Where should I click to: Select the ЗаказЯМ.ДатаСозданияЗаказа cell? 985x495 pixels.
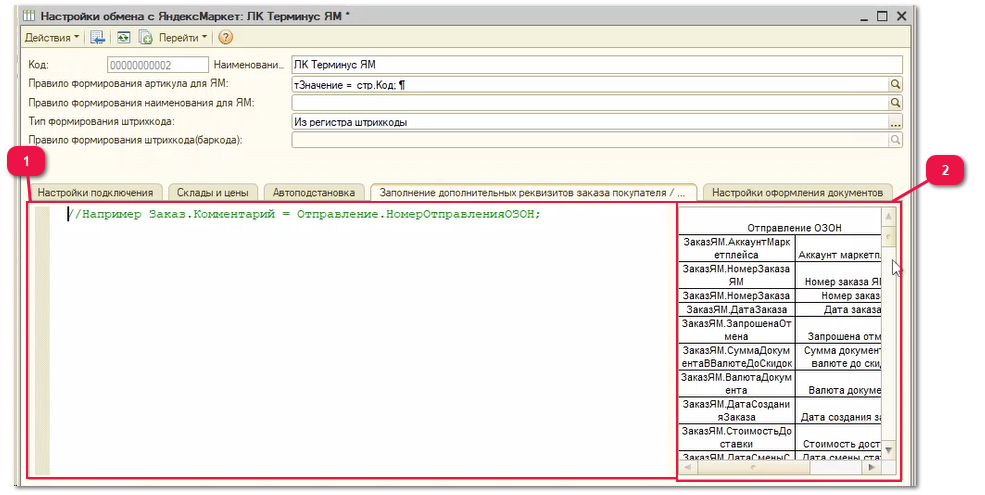736,411
